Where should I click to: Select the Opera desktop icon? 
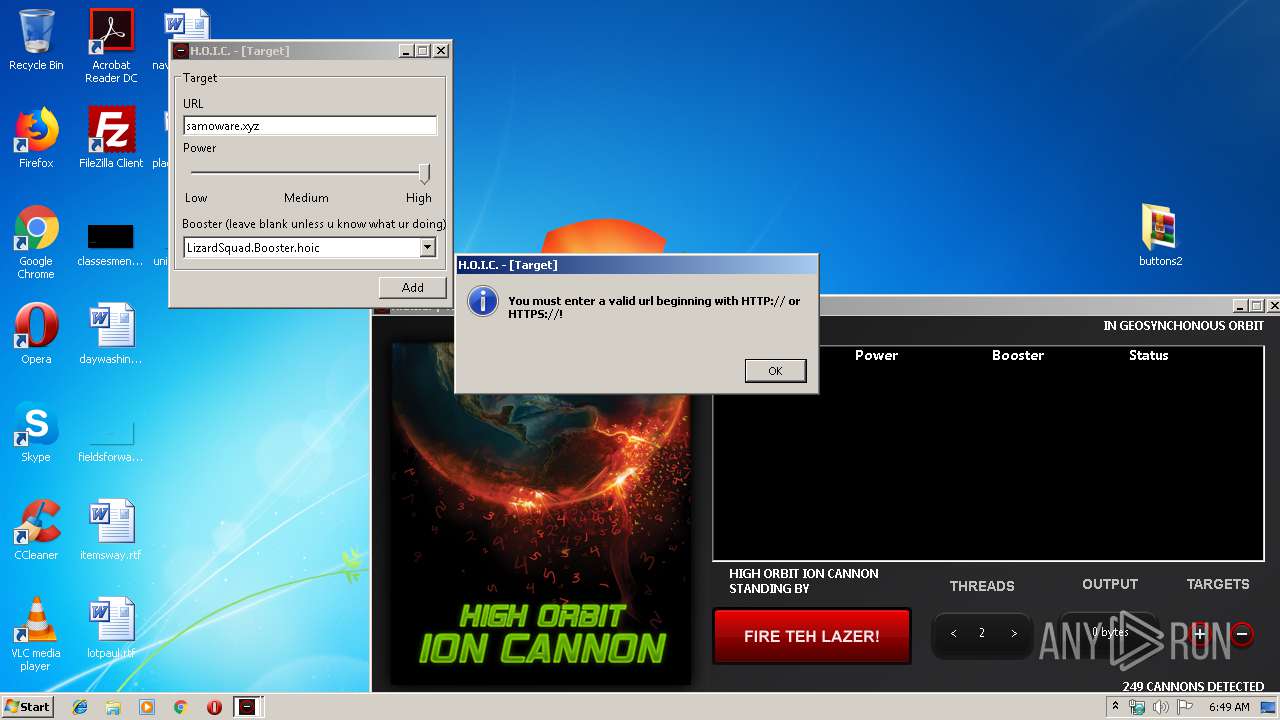click(36, 334)
